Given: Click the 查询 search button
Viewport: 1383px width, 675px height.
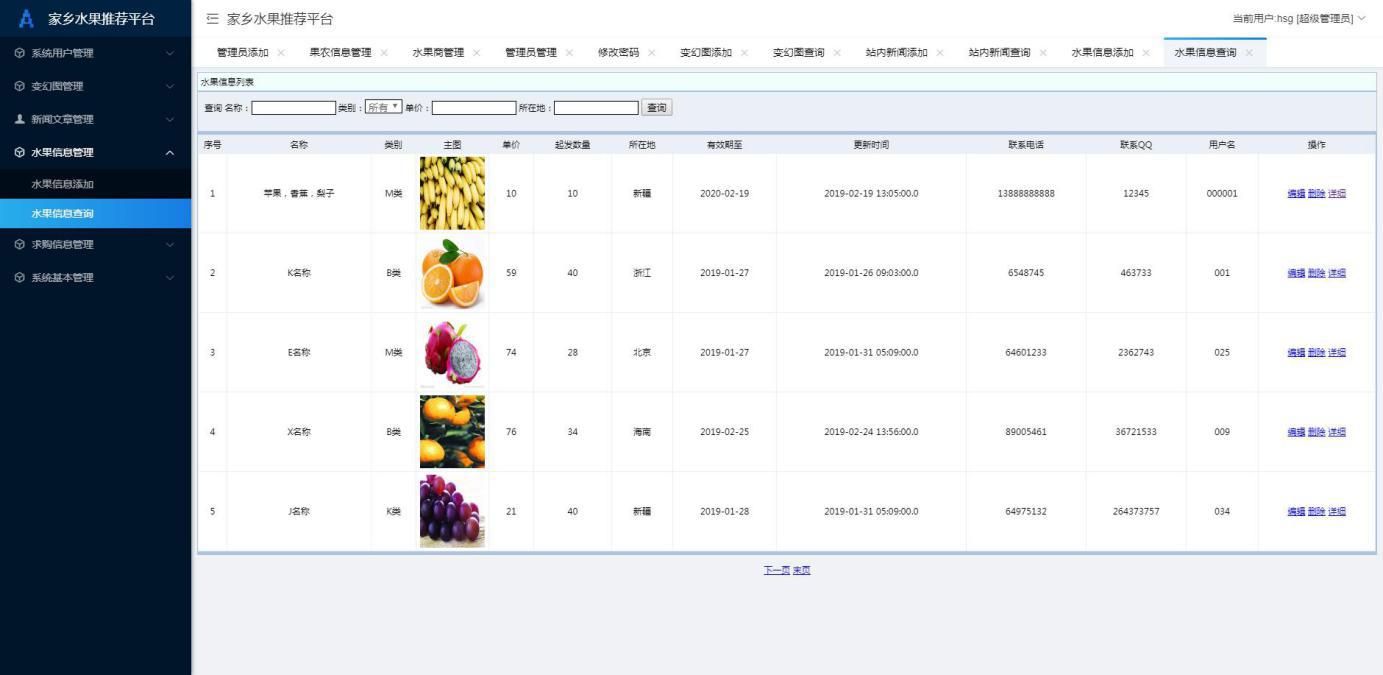Looking at the screenshot, I should pos(656,107).
